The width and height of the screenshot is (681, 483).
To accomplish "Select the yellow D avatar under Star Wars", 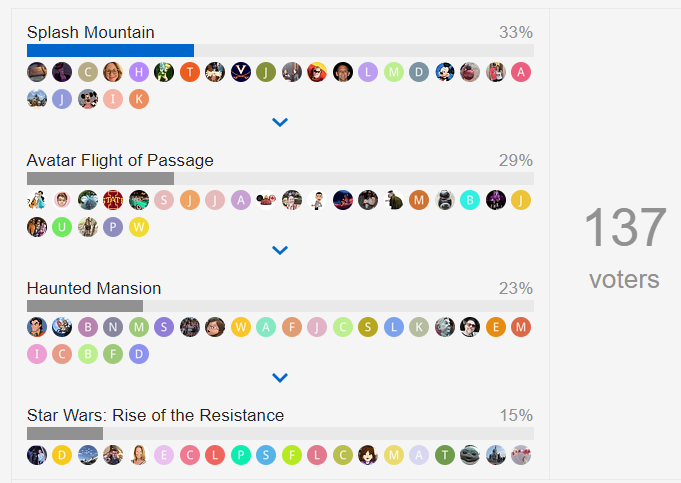I will (62, 455).
